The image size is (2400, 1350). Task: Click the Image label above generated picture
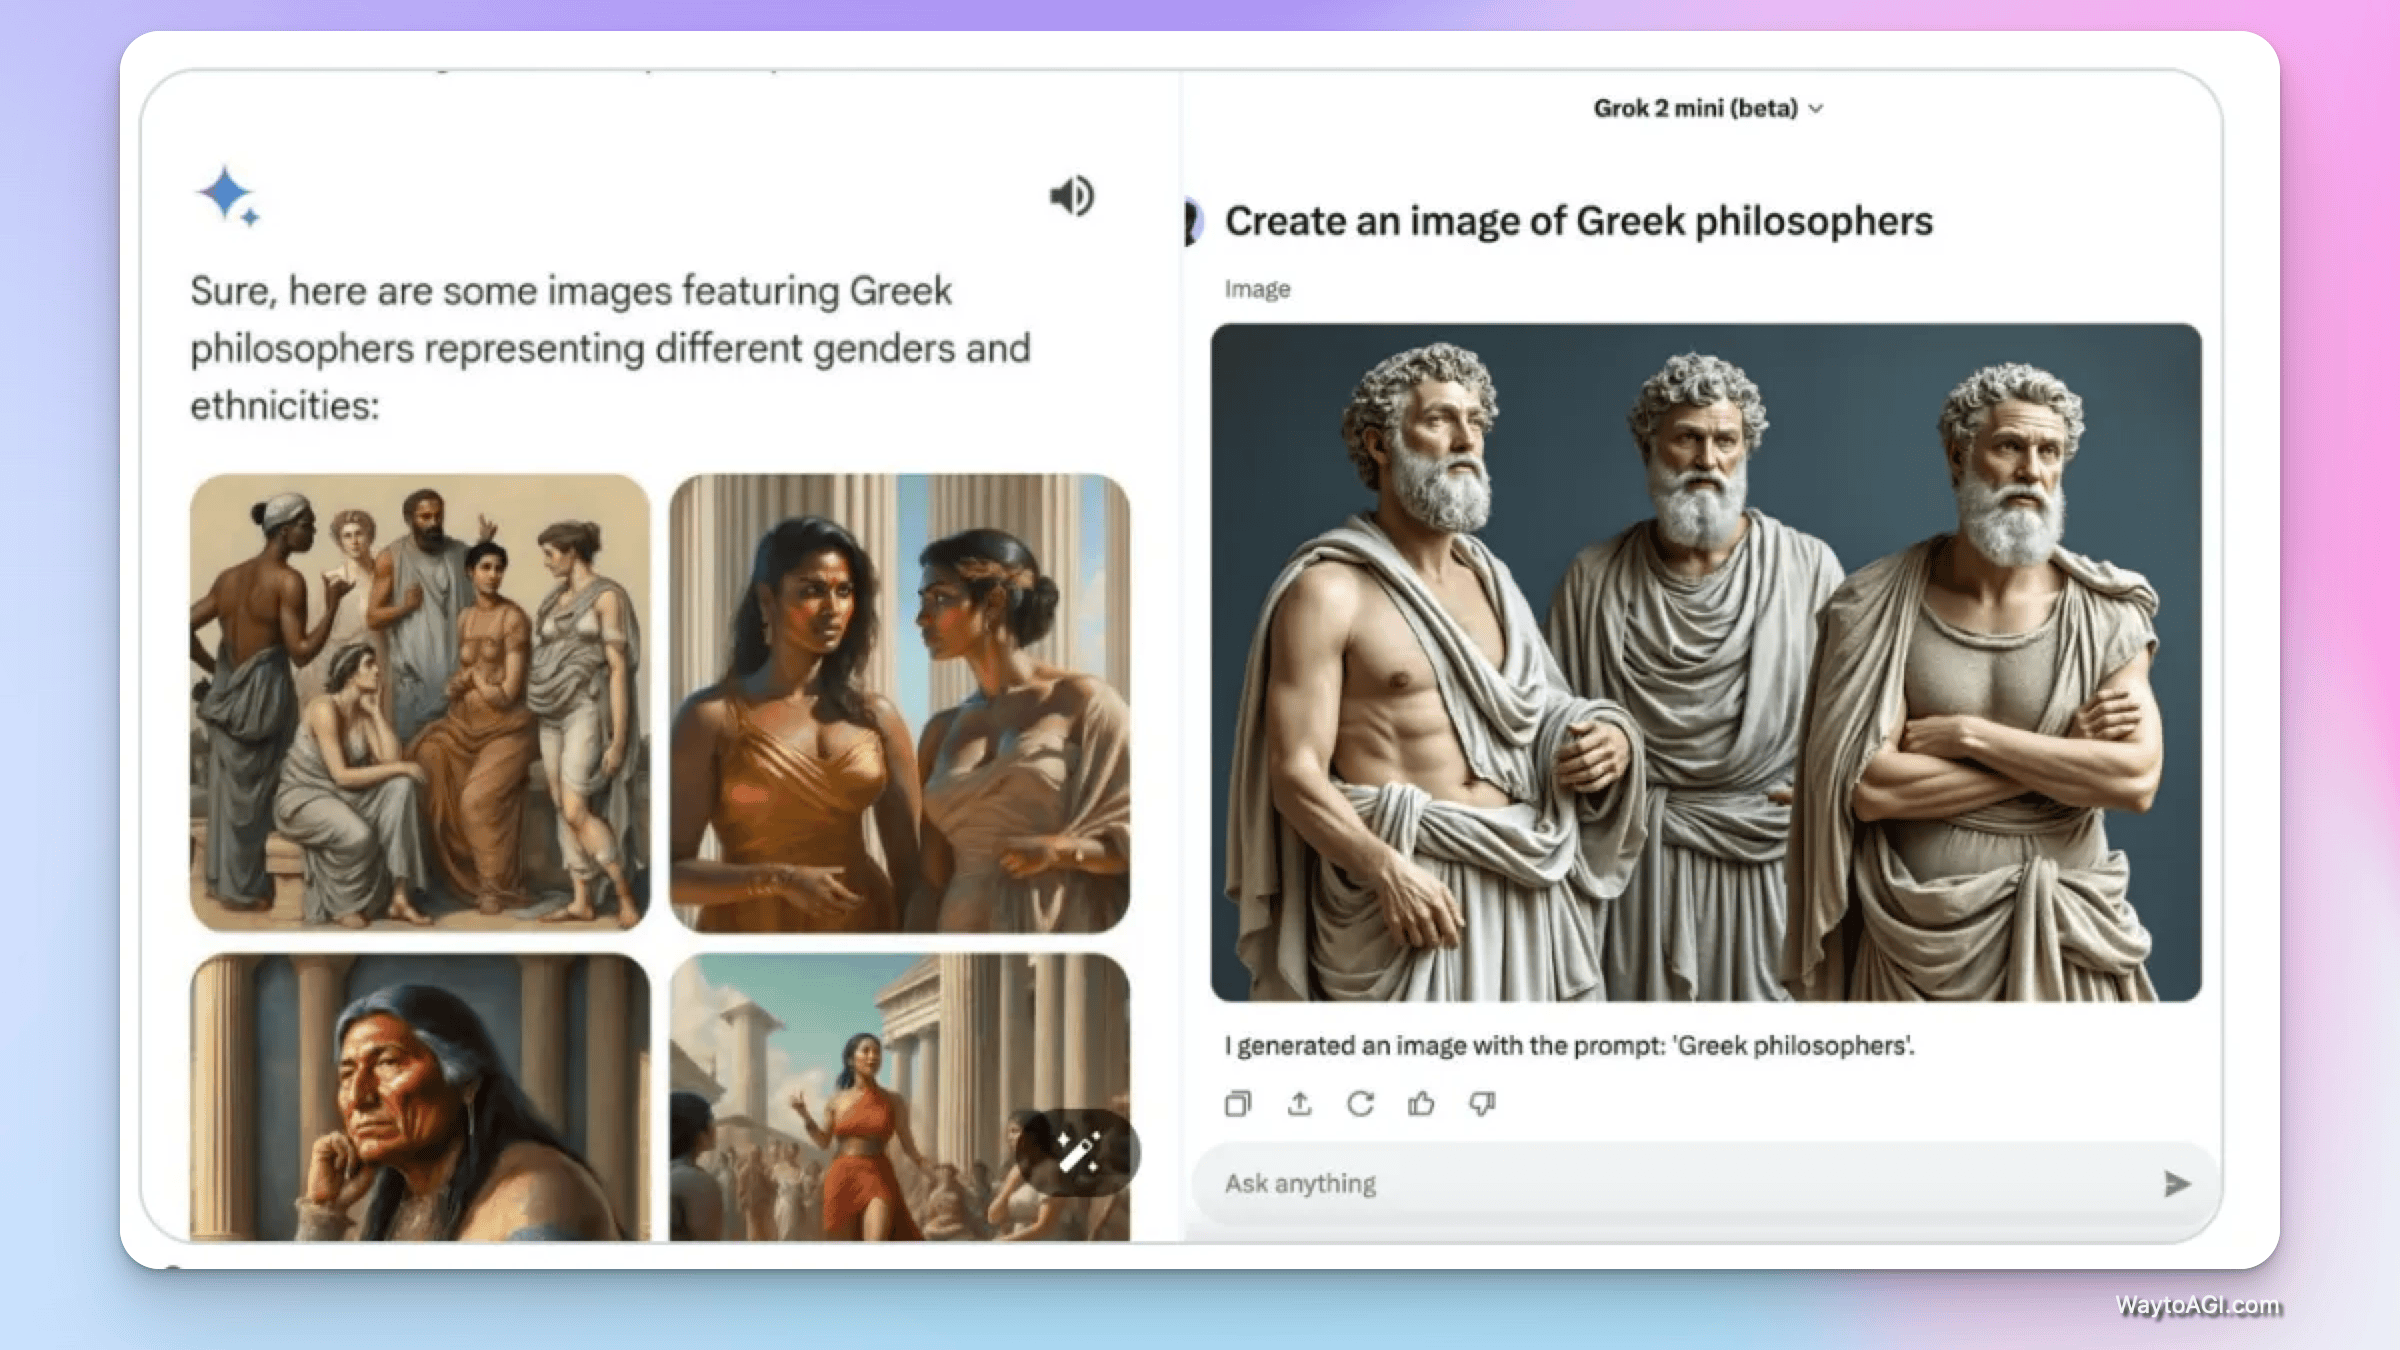point(1257,289)
